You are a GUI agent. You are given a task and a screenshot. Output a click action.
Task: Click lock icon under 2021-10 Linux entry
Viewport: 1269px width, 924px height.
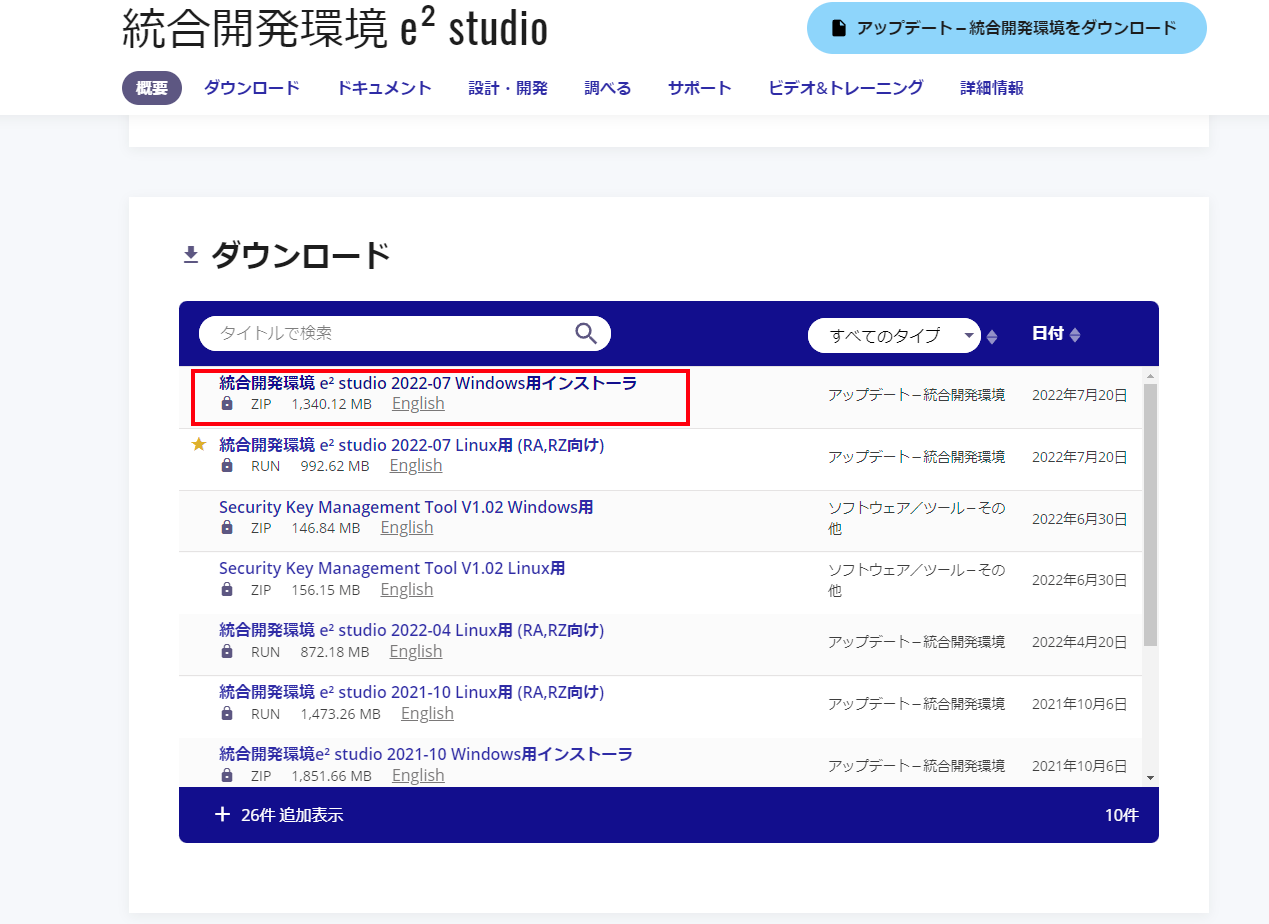point(227,714)
